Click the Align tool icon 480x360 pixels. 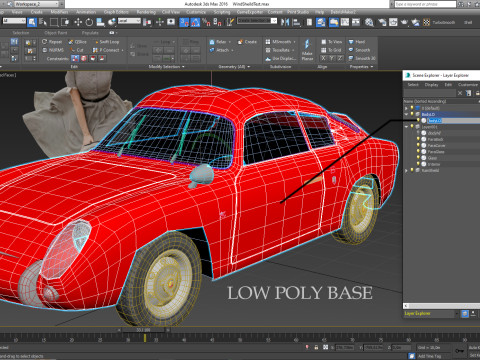(x=296, y=22)
